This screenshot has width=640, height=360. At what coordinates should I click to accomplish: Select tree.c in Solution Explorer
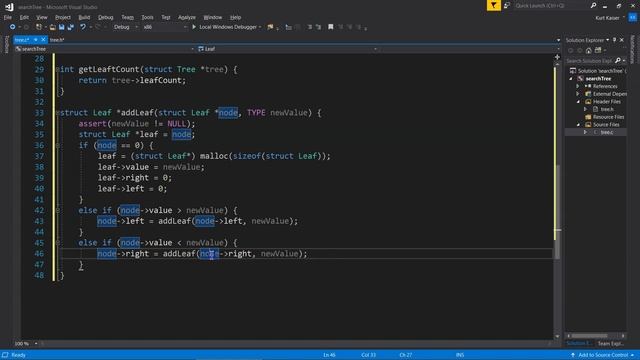[x=607, y=133]
